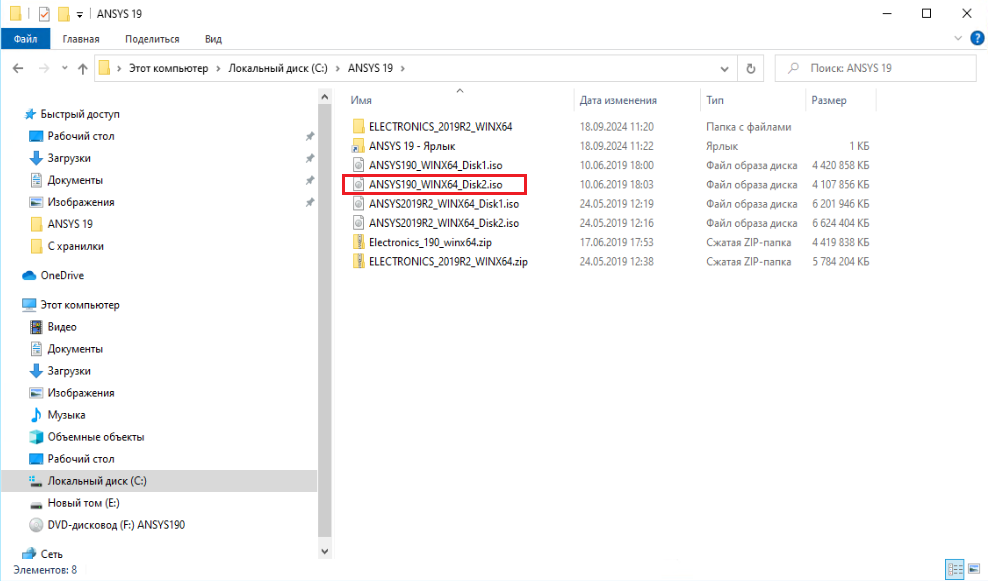Unpin Рабочий стол using its pin icon
This screenshot has height=581, width=988.
coord(309,136)
